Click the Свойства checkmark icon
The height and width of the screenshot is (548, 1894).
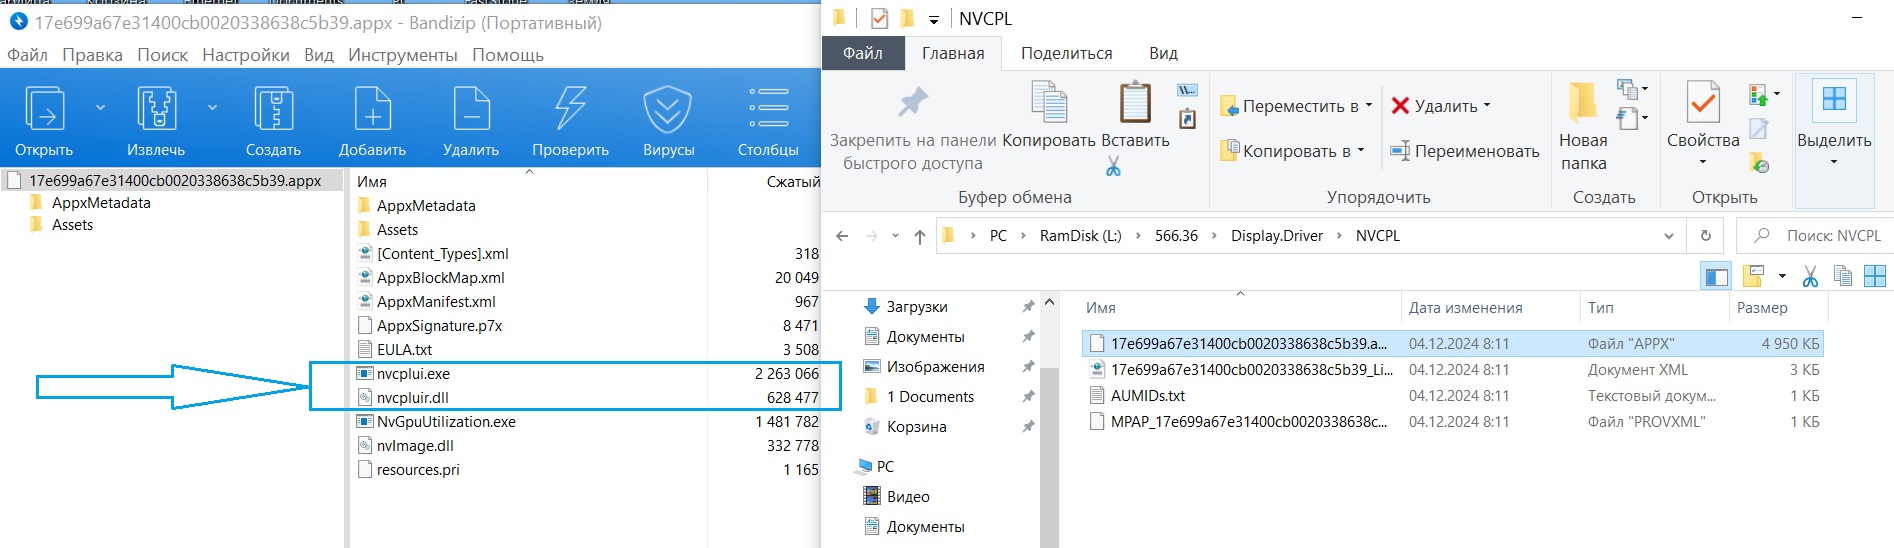pos(1703,102)
